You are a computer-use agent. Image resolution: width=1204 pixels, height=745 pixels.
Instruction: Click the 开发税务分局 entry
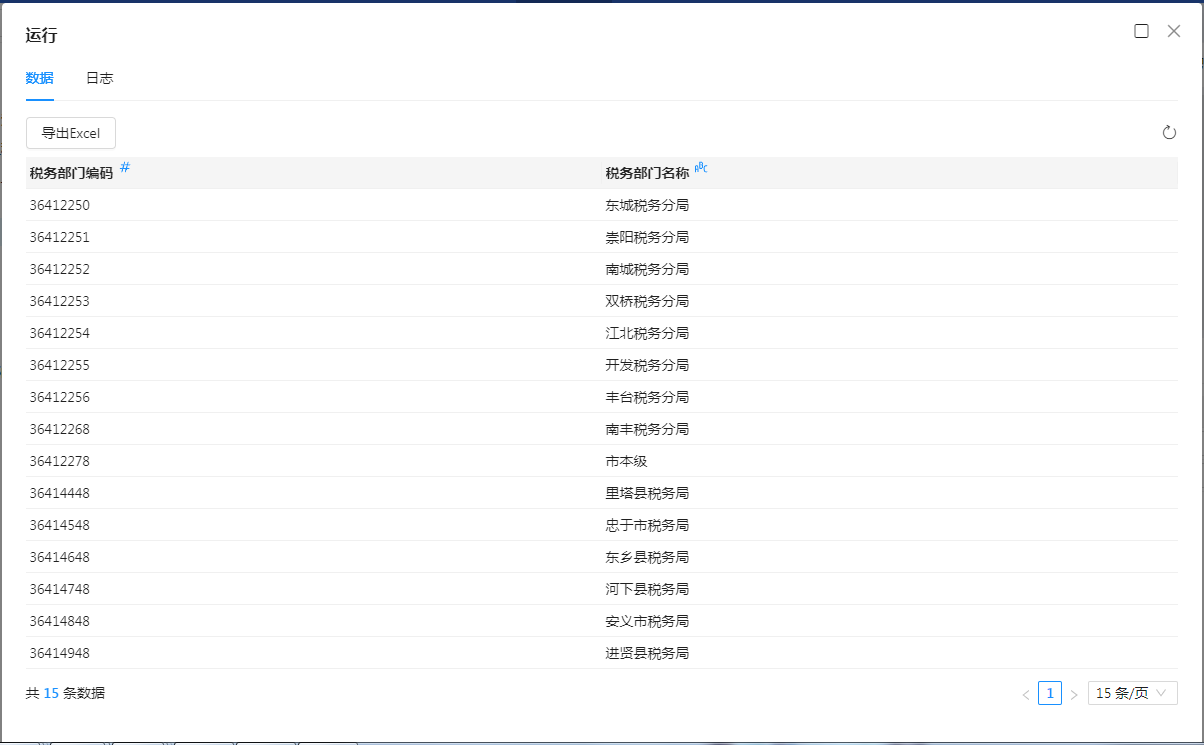[x=647, y=365]
